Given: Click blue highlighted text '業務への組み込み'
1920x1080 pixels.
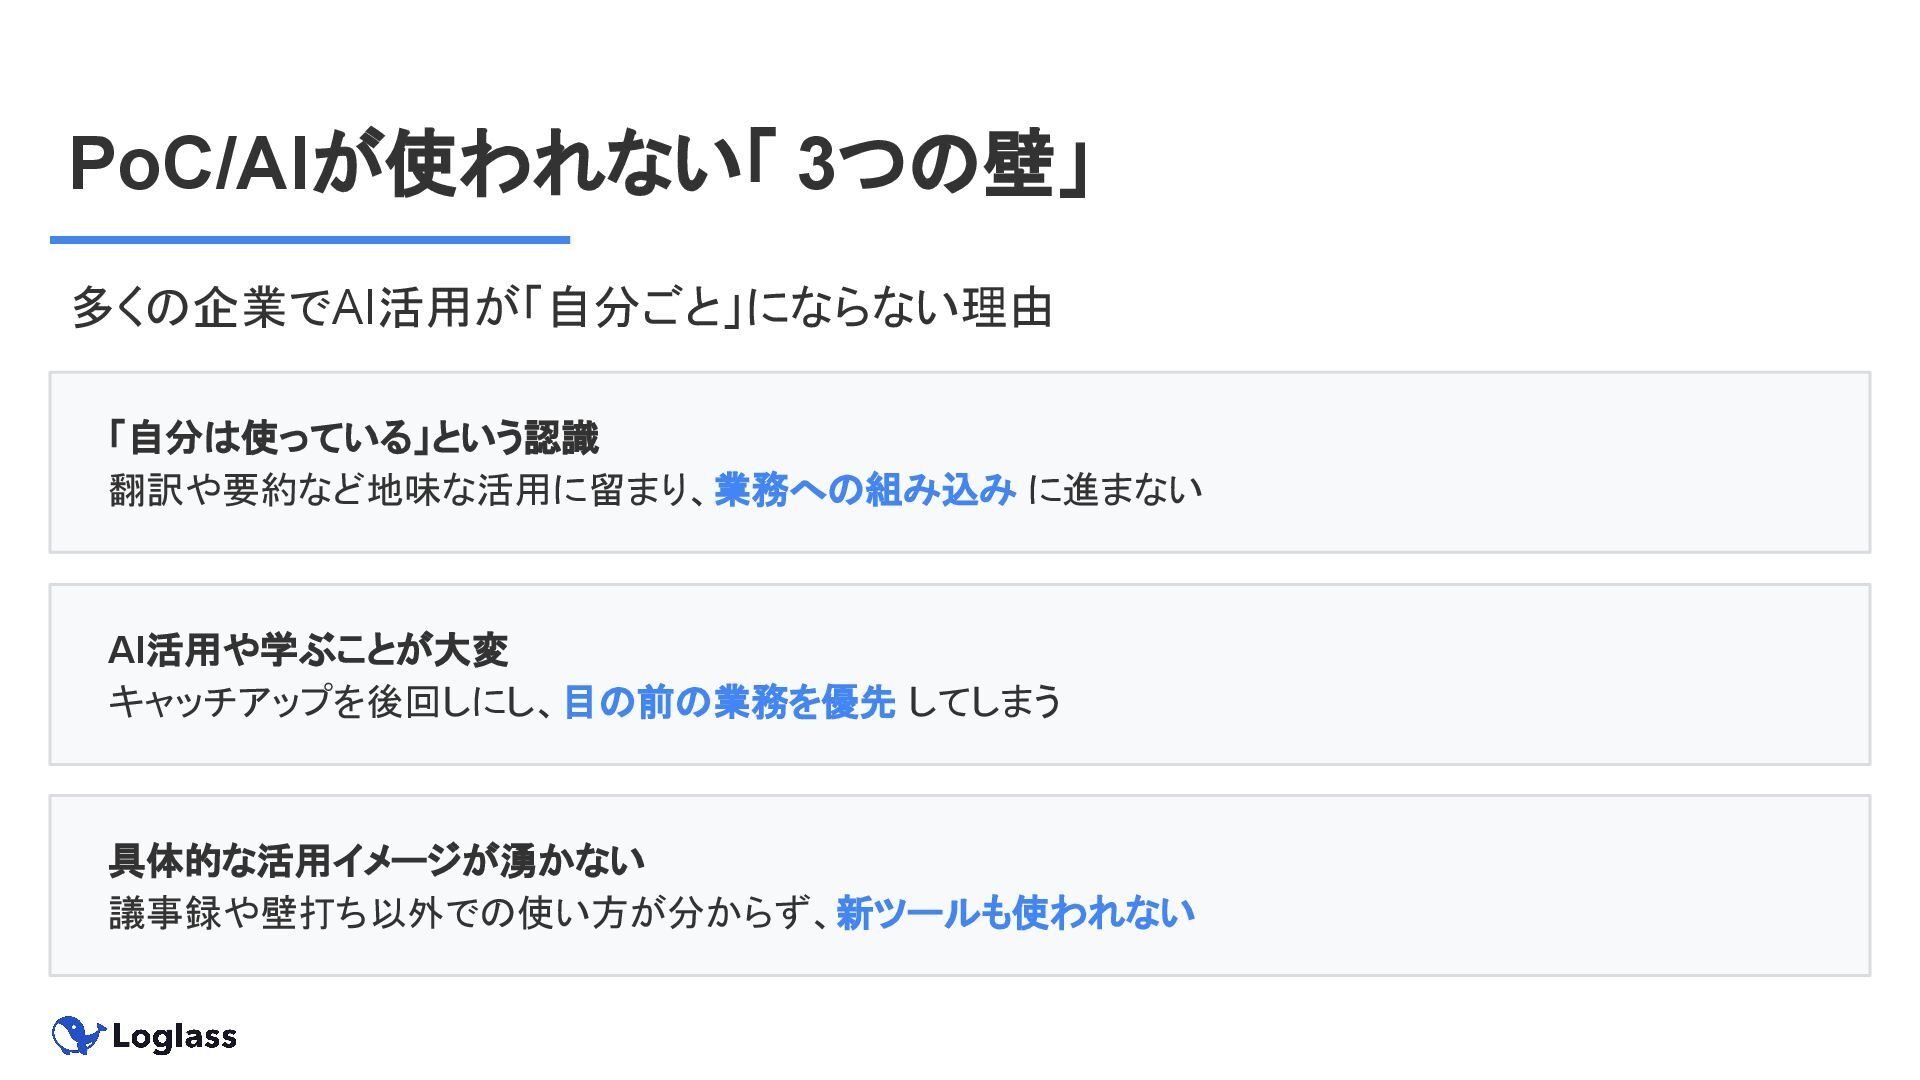Looking at the screenshot, I should pos(865,489).
